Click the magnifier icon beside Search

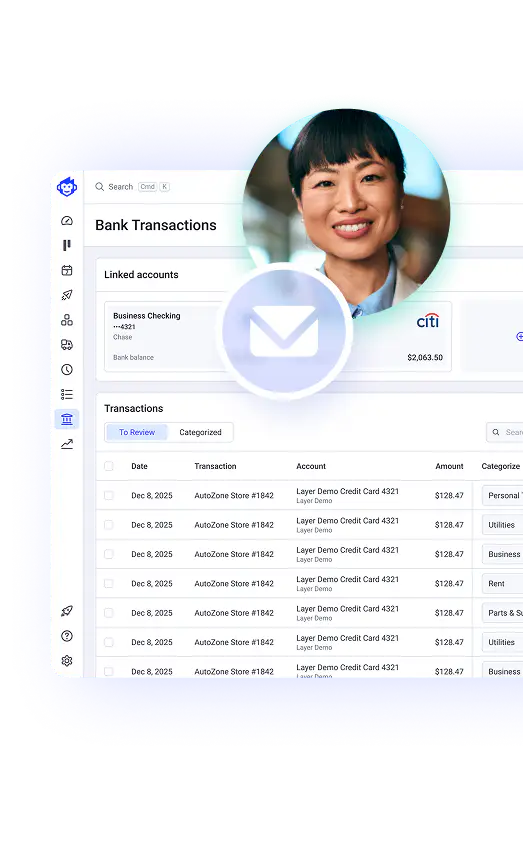tap(100, 187)
